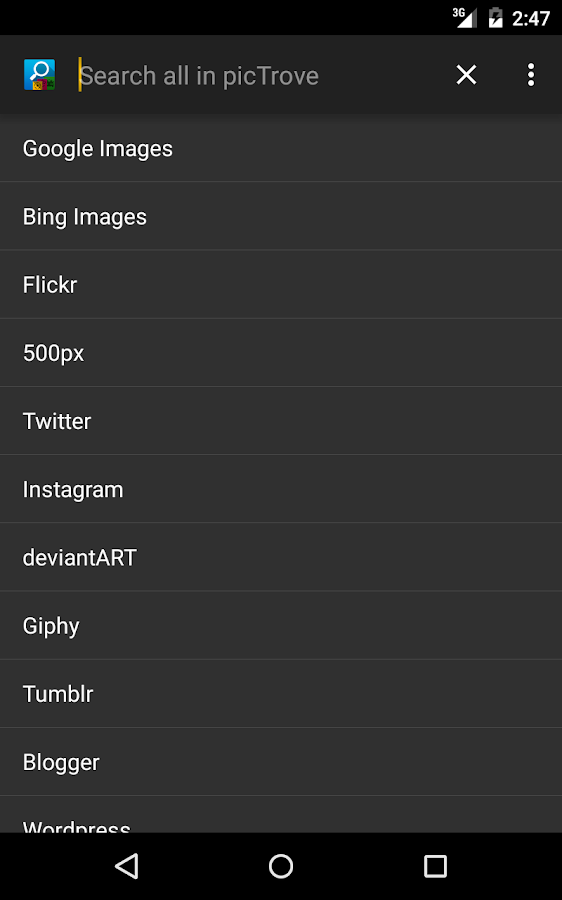This screenshot has width=562, height=900.
Task: Select Giphy from the sources
Action: pyautogui.click(x=281, y=626)
